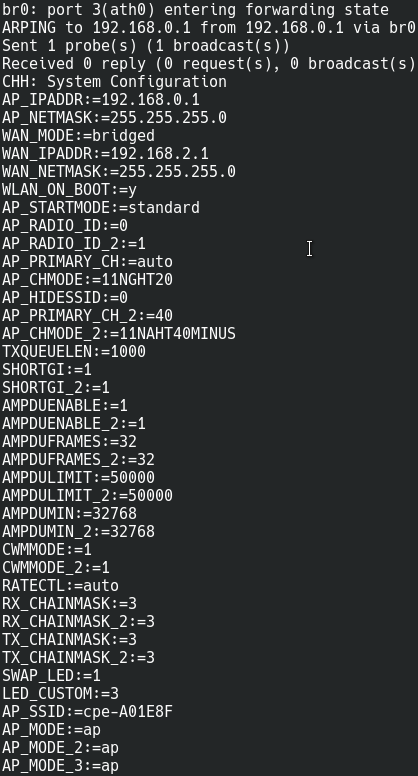Screen dimensions: 418x776
Task: Click the AP_MODE_3:=ap line
Action: (60, 766)
